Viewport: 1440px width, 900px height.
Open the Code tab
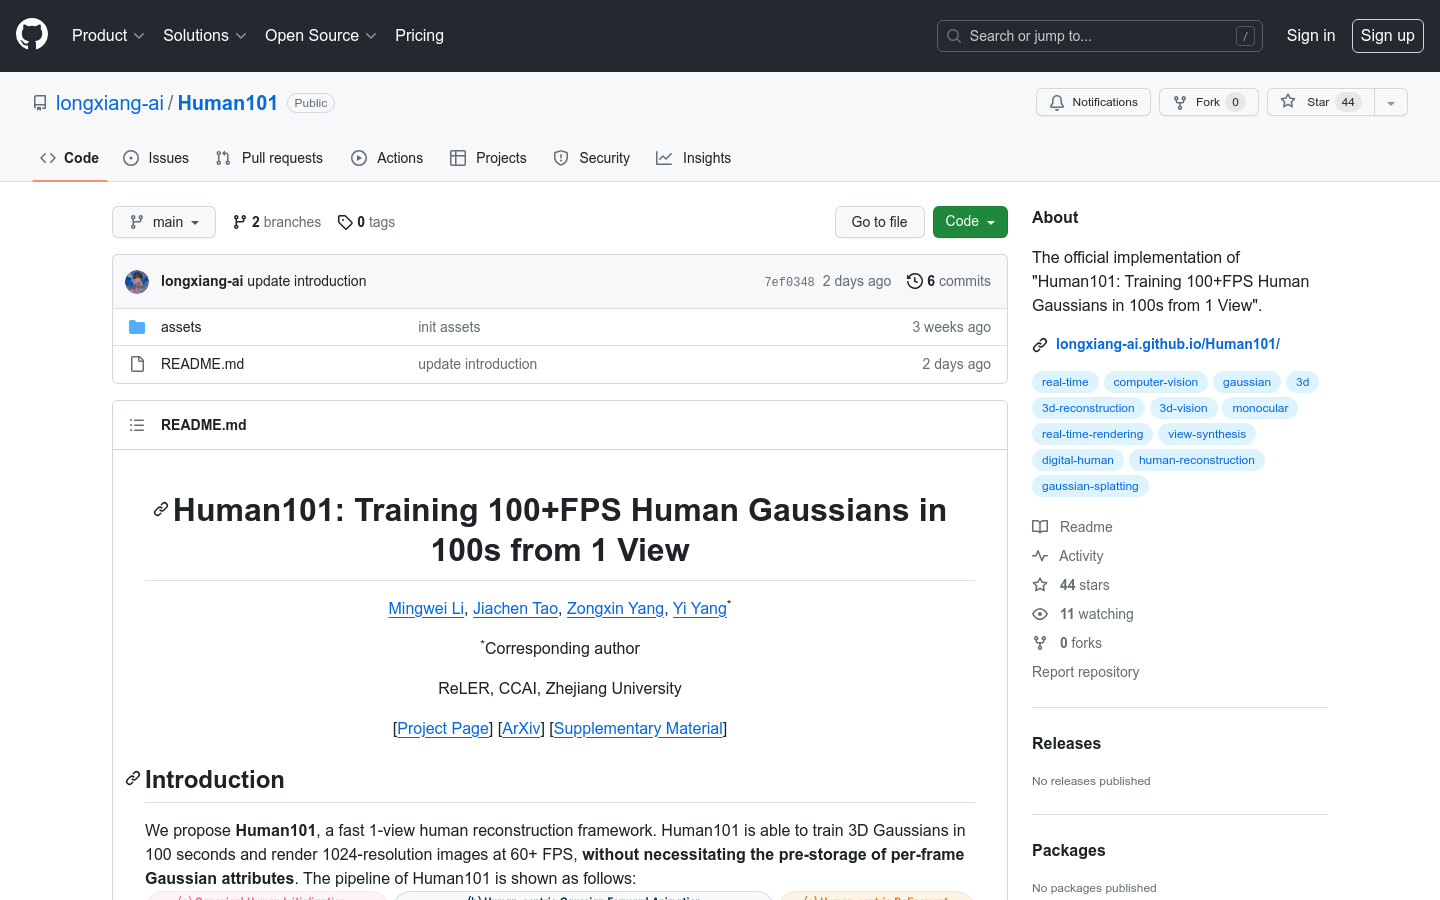(69, 158)
